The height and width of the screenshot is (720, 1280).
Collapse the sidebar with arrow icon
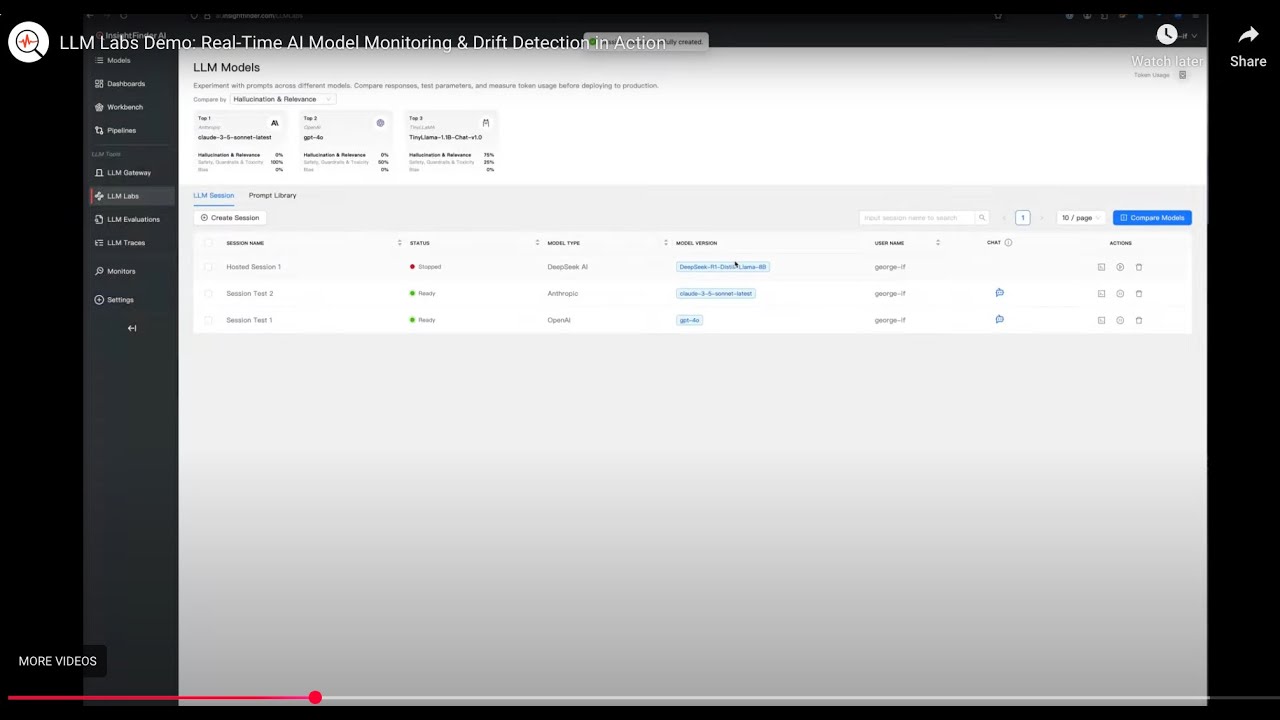point(132,328)
